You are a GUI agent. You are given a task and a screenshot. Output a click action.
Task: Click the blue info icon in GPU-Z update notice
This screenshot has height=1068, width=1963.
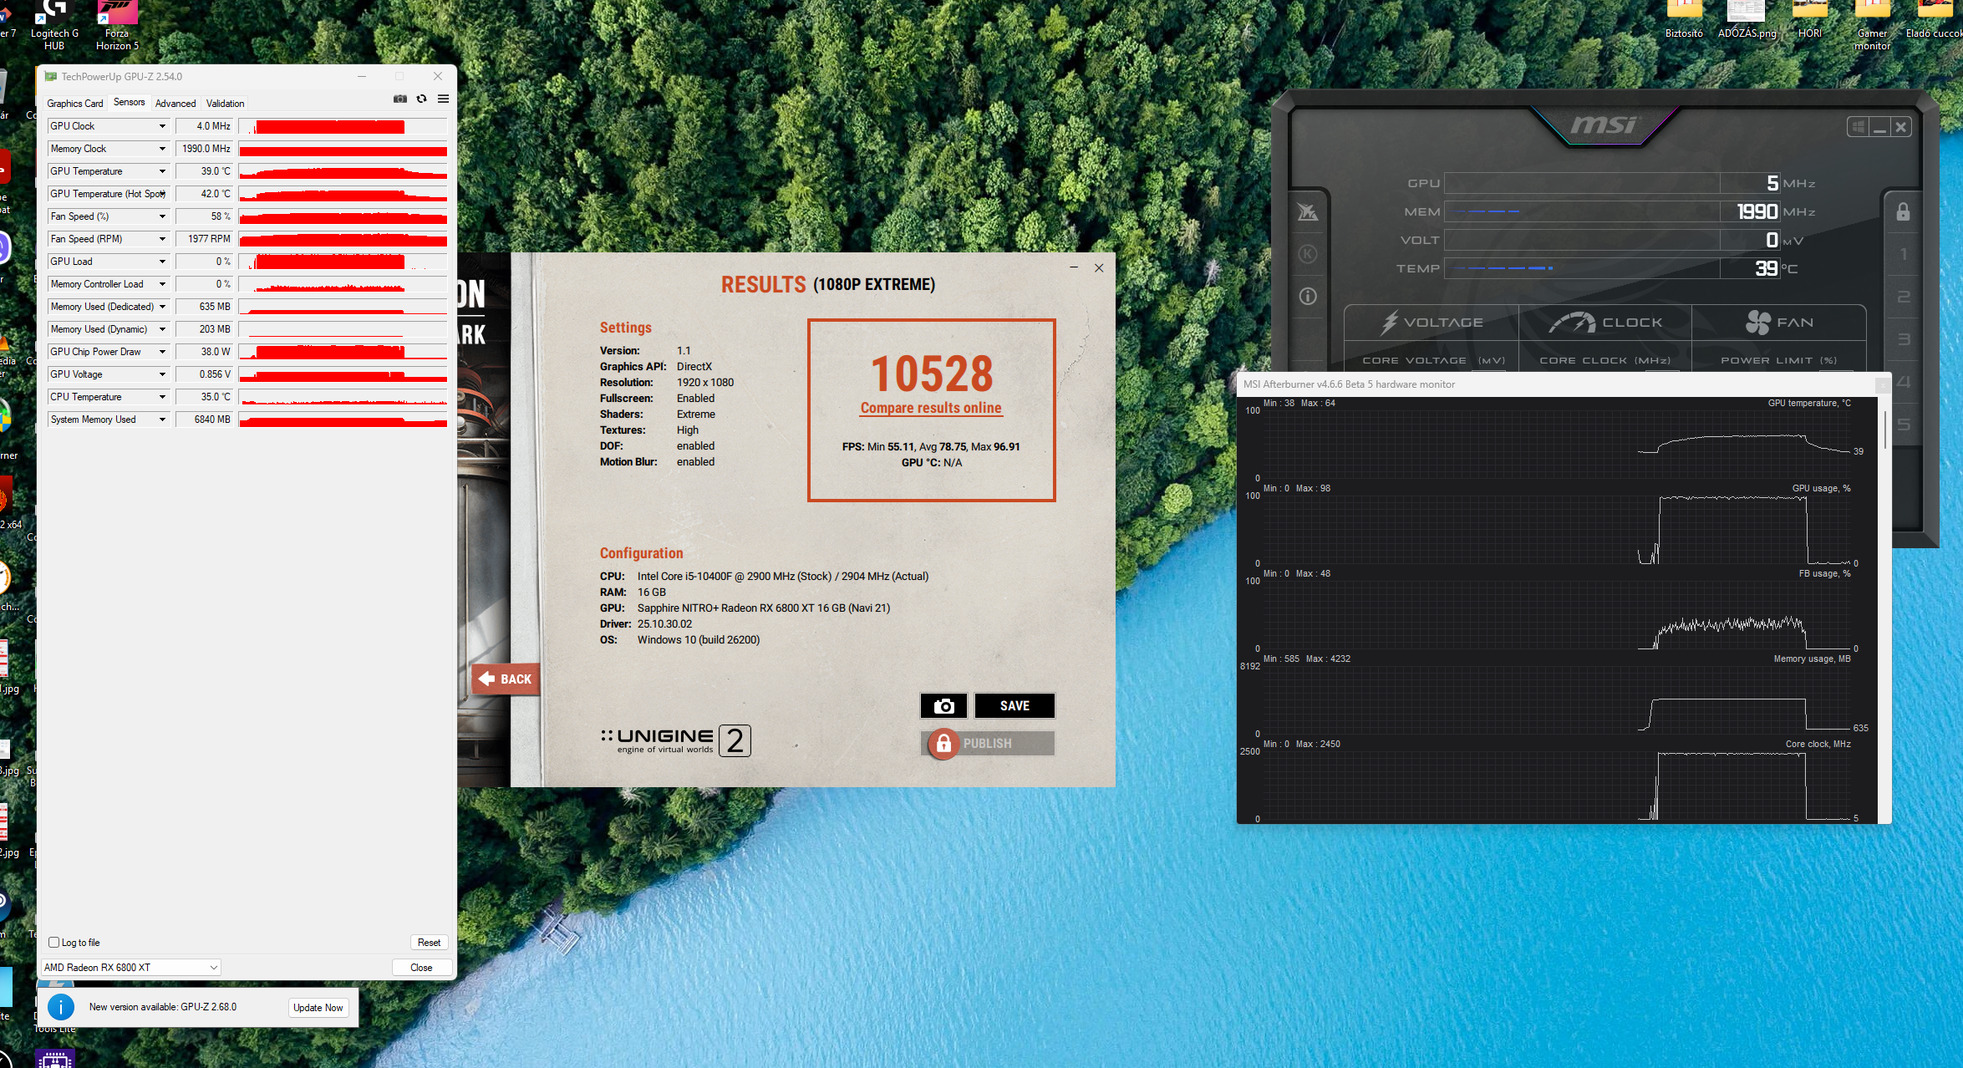click(x=60, y=1007)
